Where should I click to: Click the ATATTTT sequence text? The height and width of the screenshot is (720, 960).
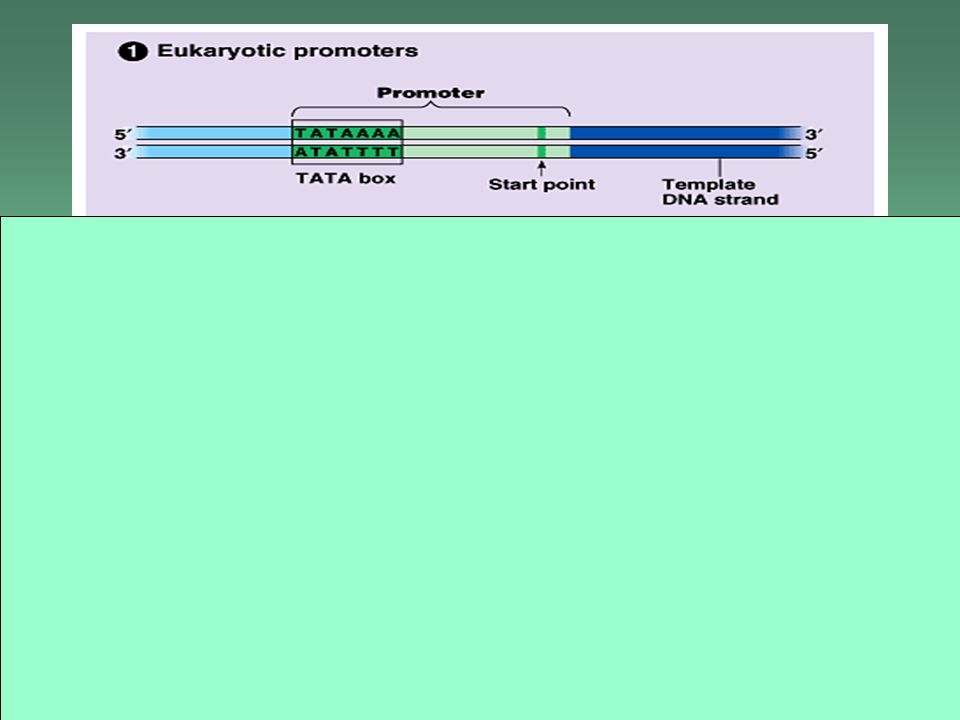pos(347,151)
